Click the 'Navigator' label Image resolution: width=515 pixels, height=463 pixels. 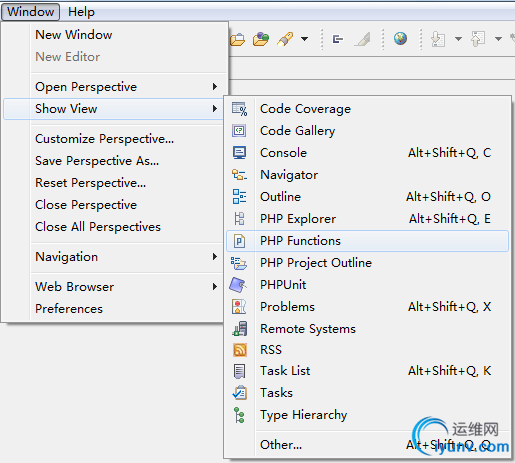point(289,175)
